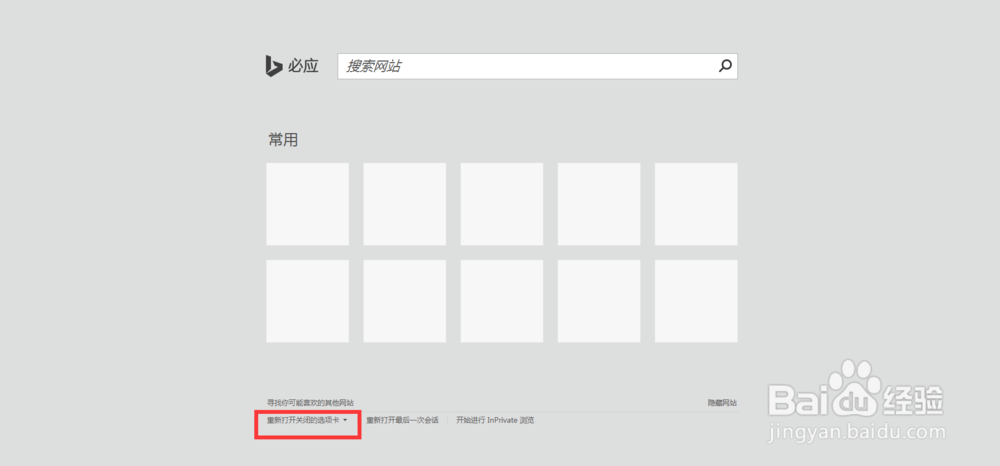Focus the 搜索网站 search box
The image size is (1000, 466).
537,66
